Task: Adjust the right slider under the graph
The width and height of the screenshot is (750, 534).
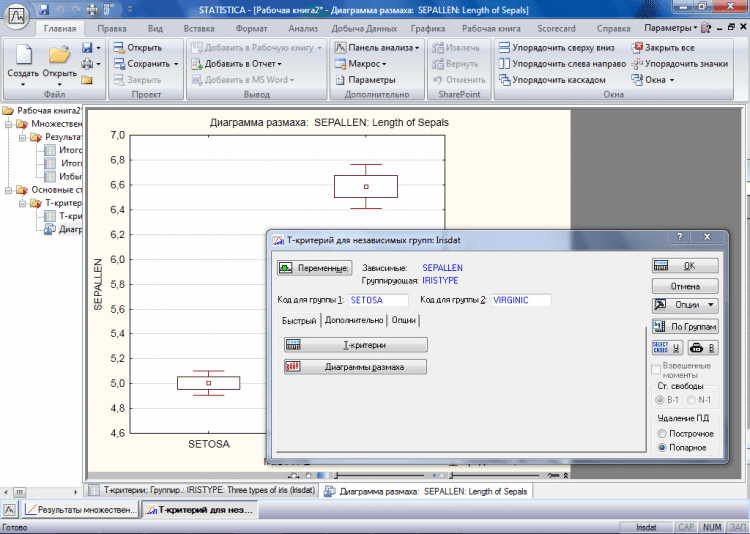Action: click(495, 476)
